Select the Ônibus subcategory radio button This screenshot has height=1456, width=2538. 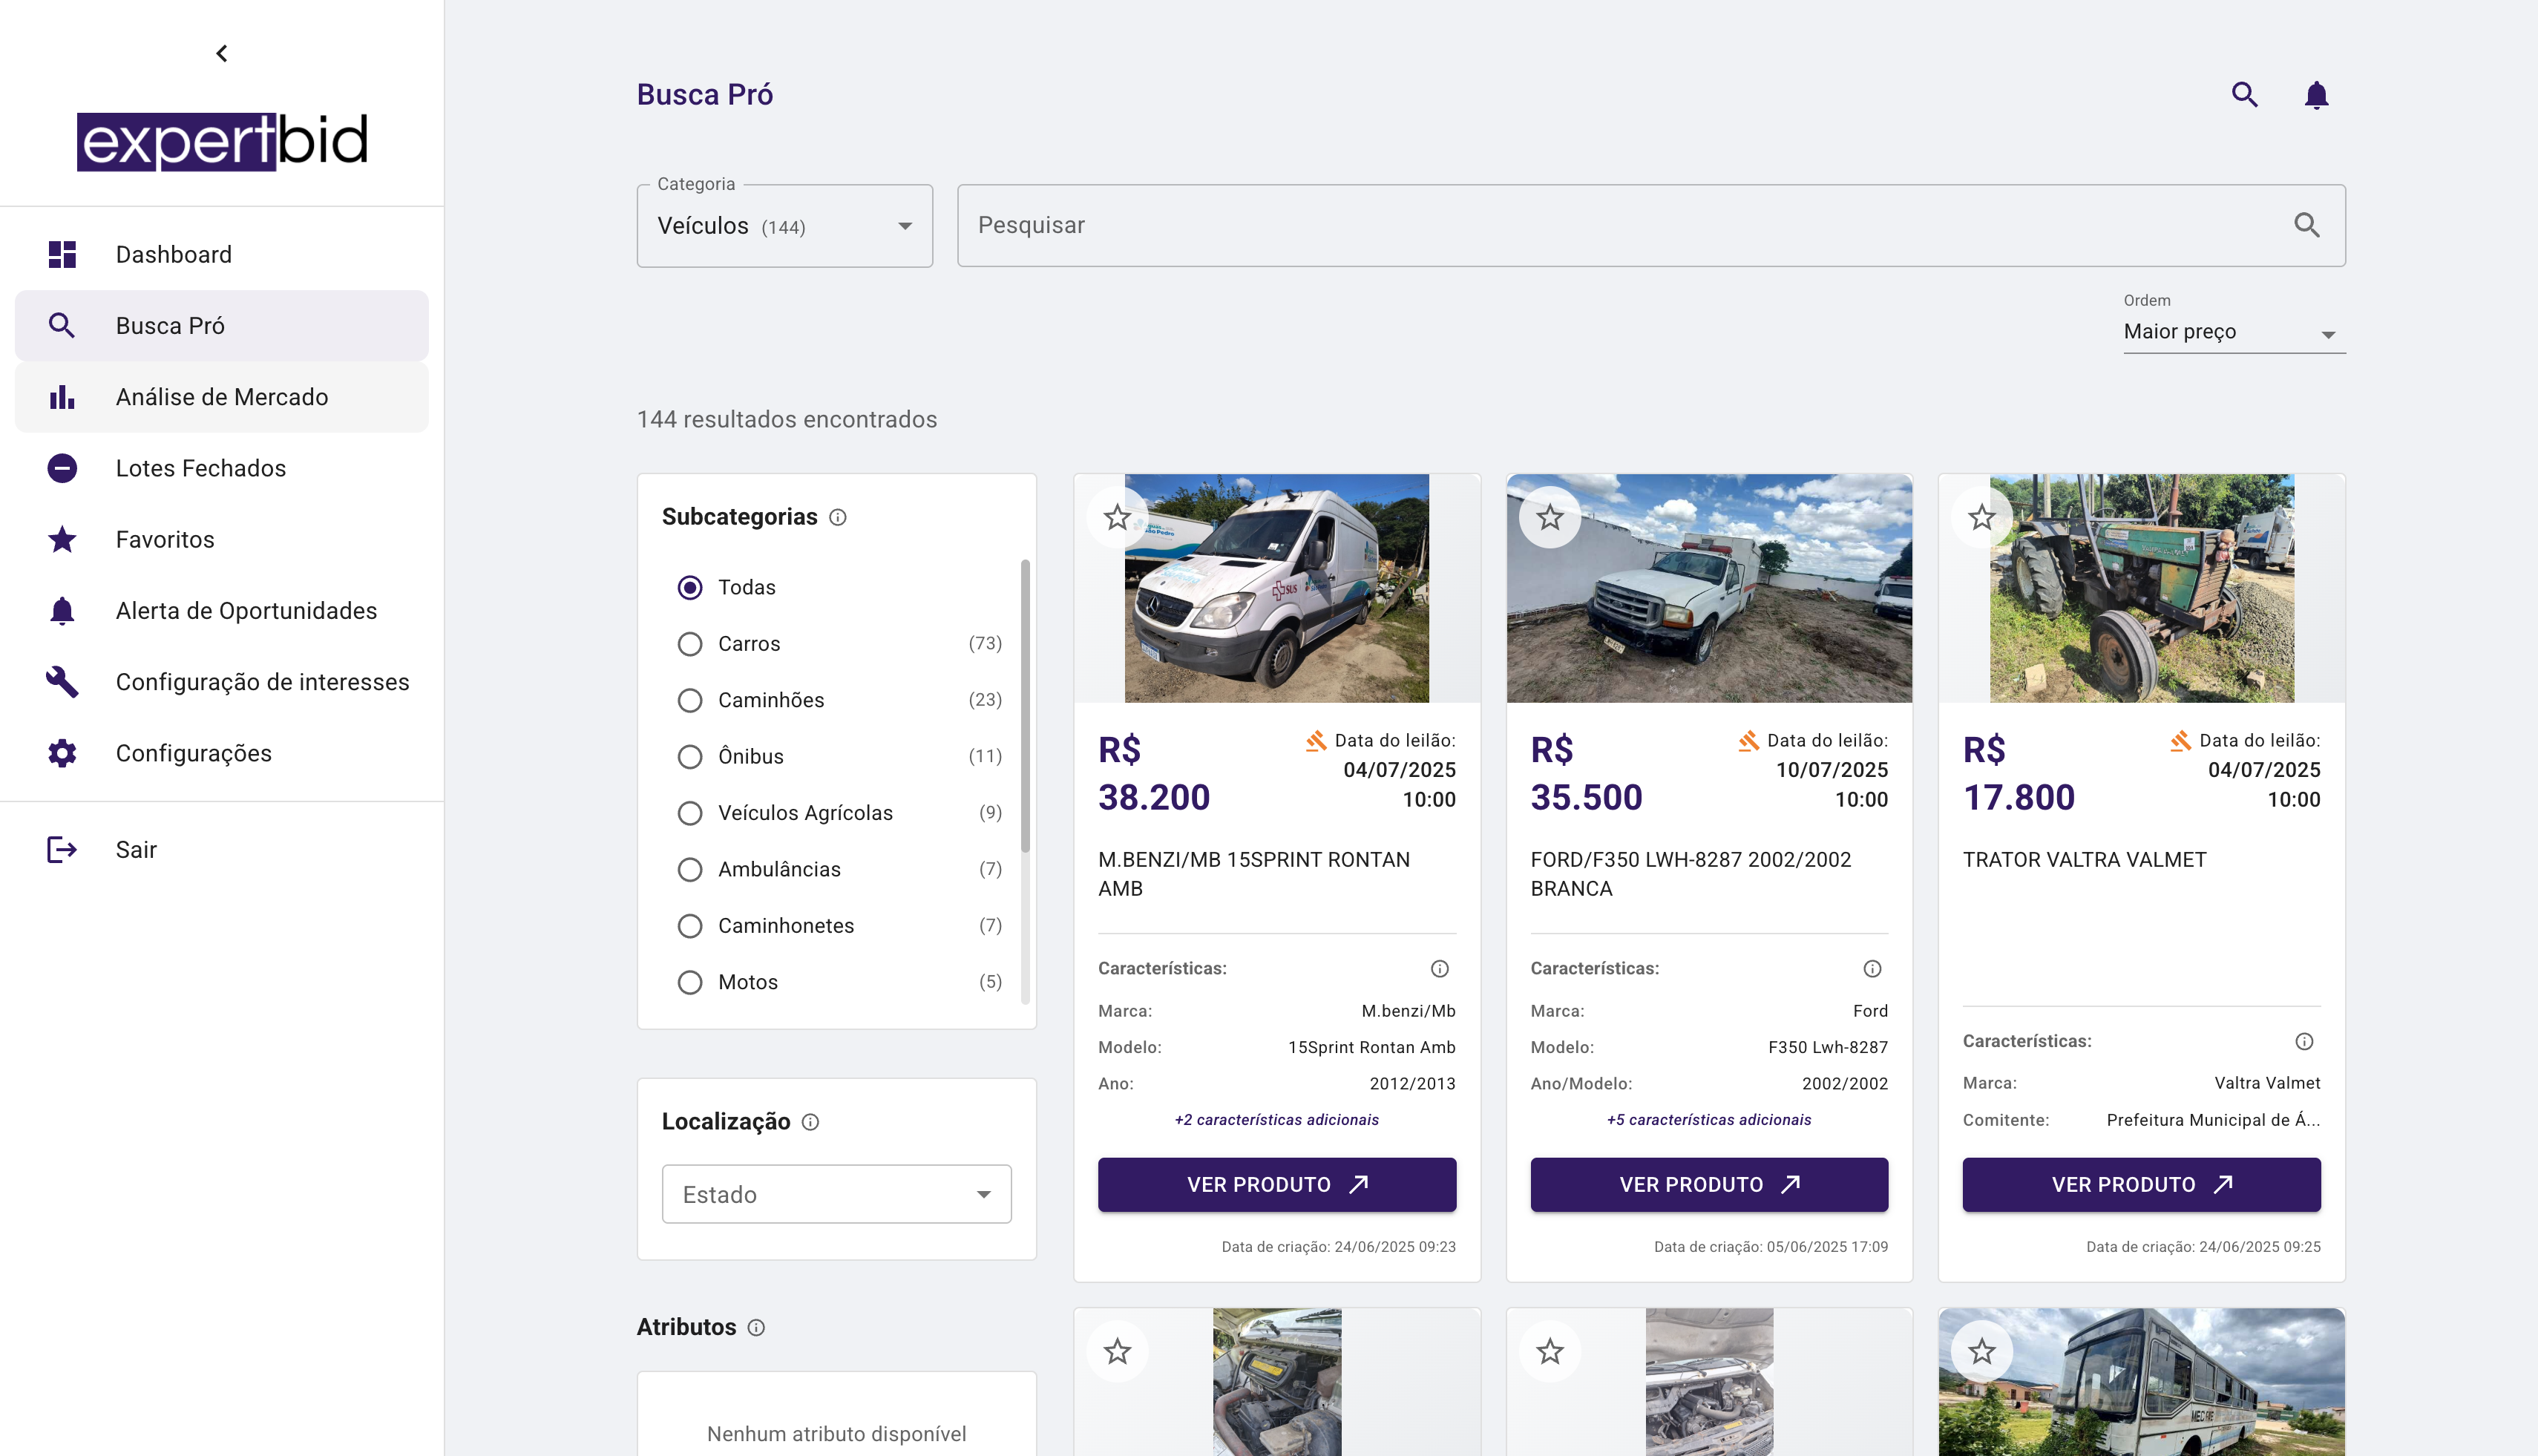[690, 756]
